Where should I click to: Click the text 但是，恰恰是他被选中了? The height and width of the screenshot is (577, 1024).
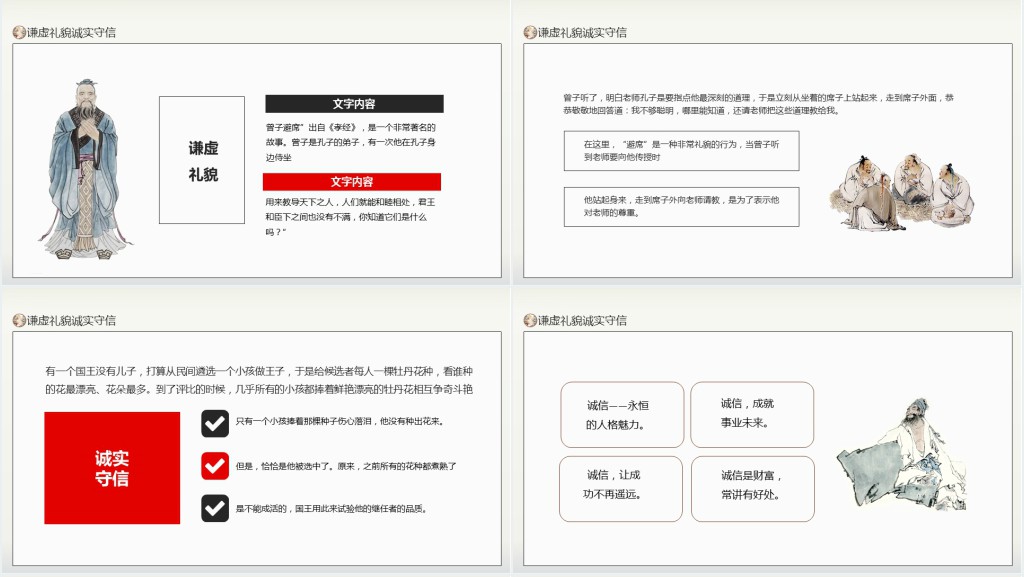pyautogui.click(x=346, y=466)
